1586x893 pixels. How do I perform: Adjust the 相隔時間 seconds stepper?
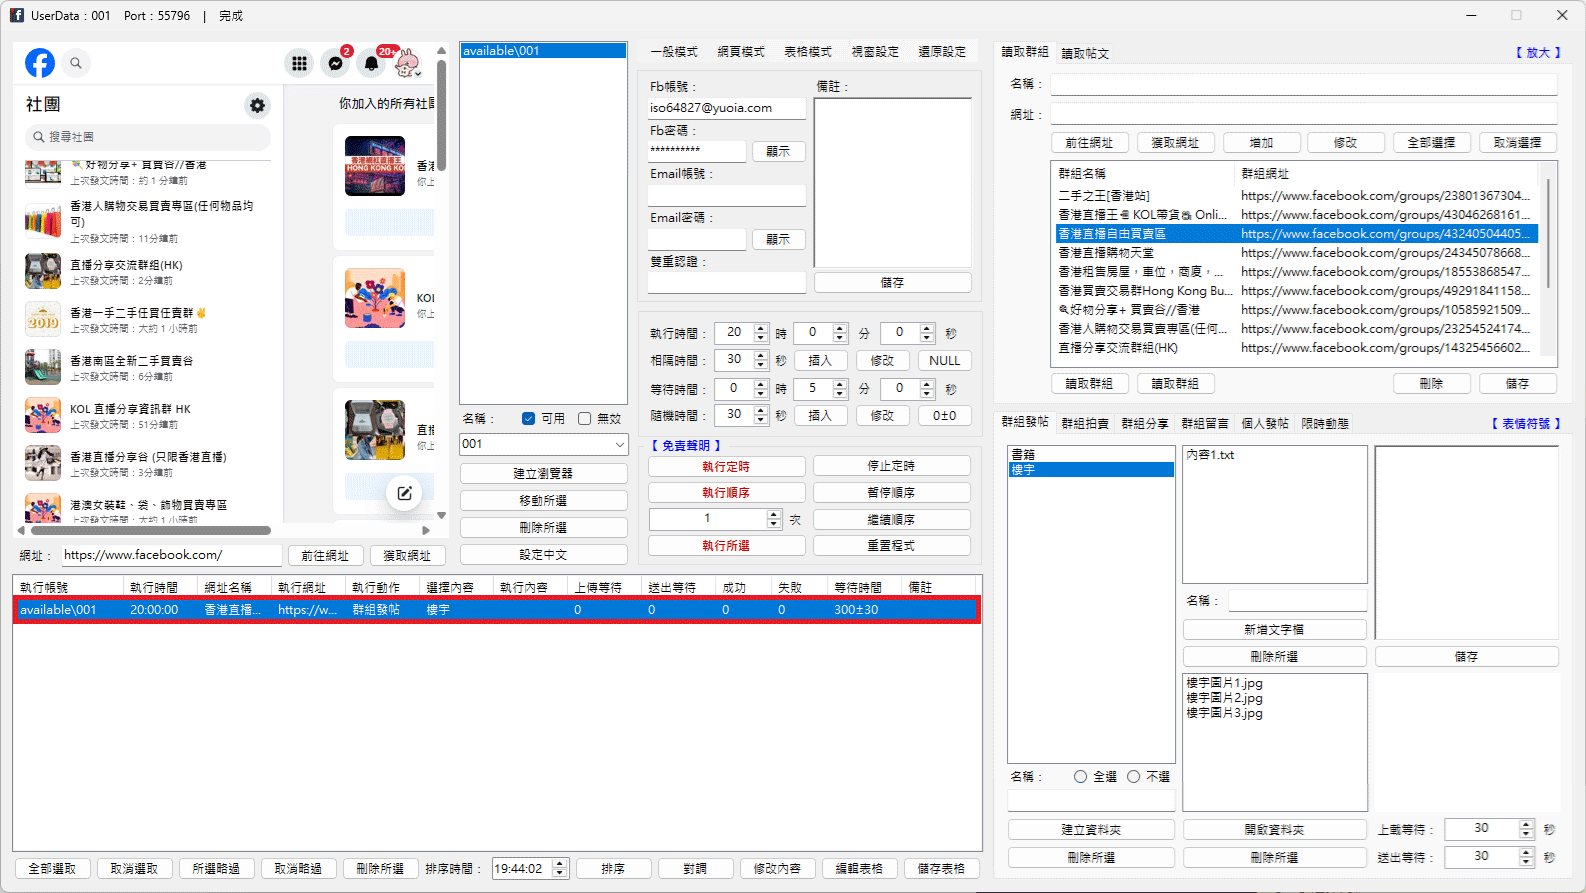[x=761, y=360]
